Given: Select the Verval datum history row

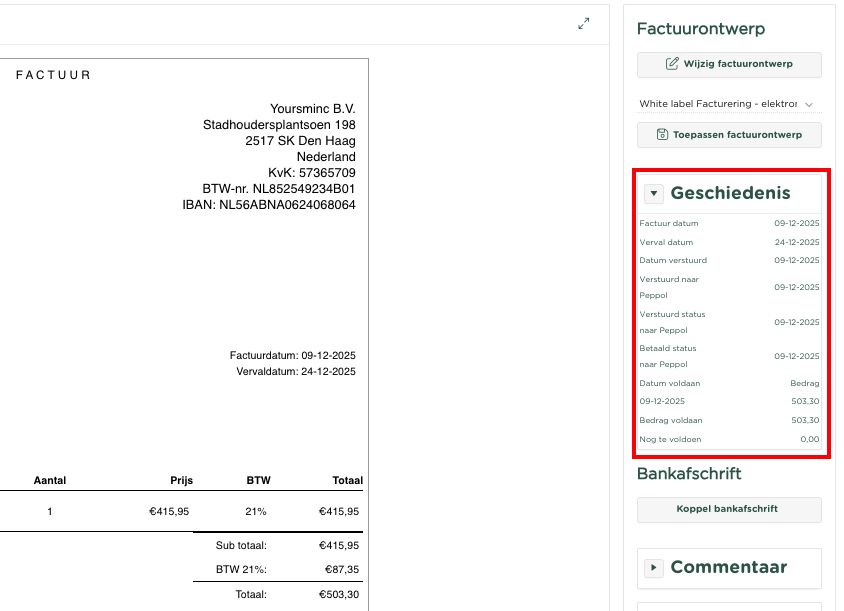Looking at the screenshot, I should (729, 242).
